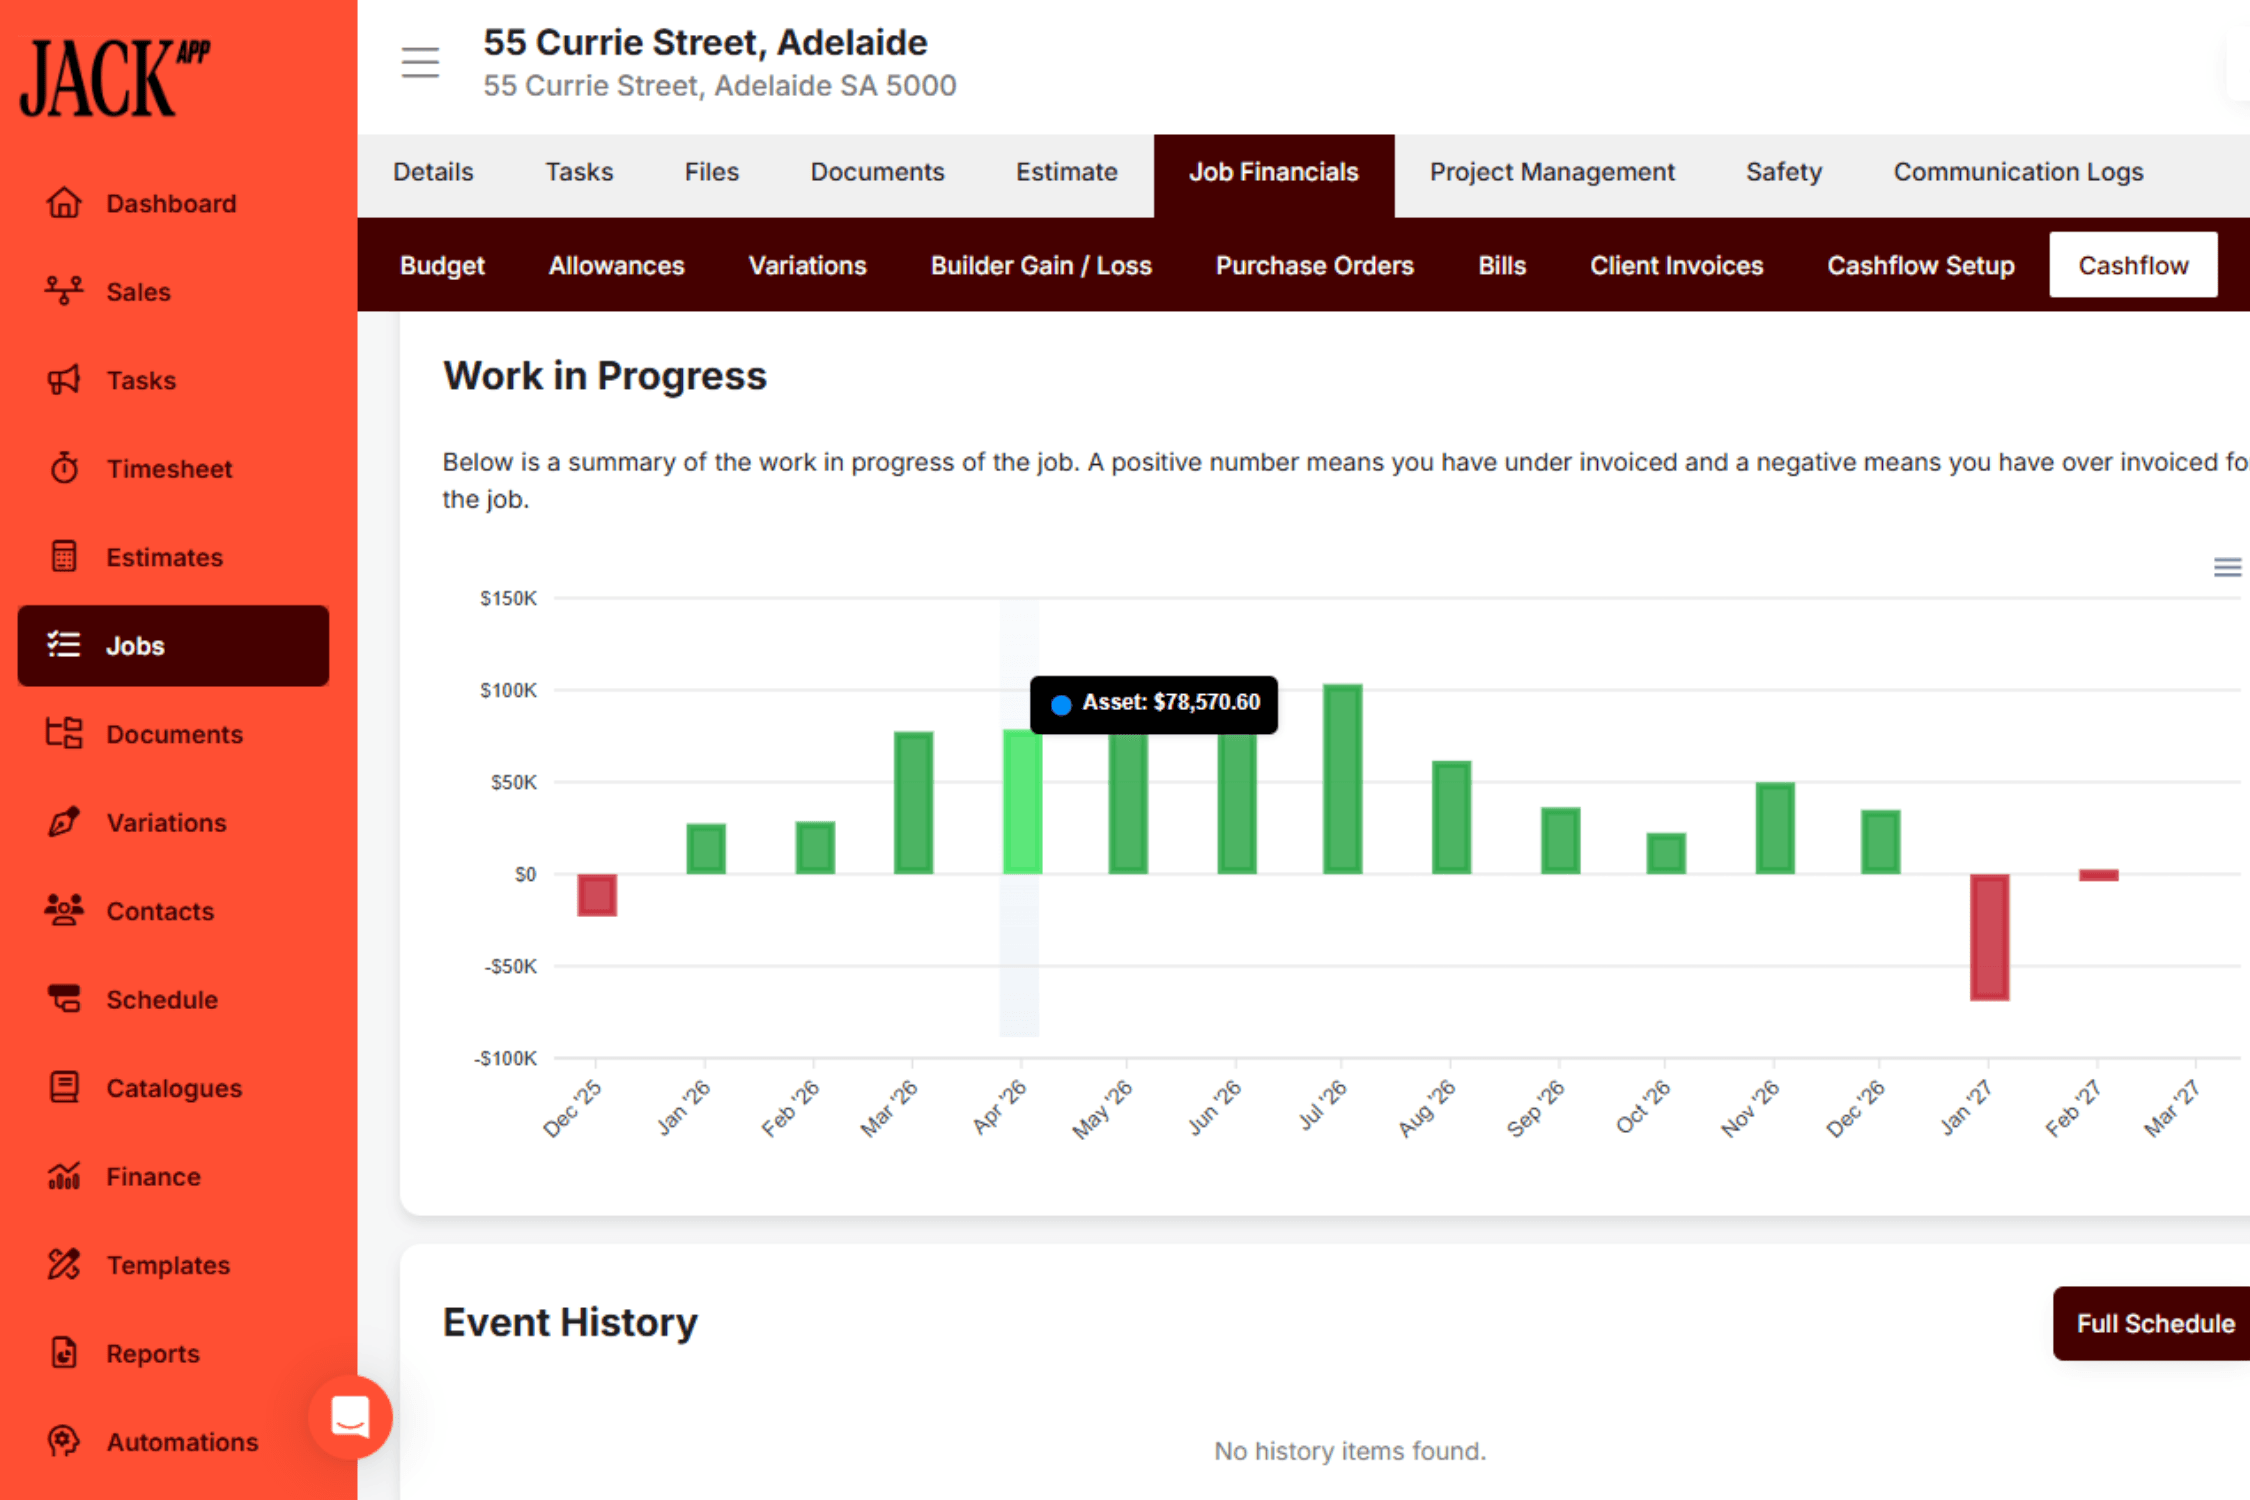This screenshot has height=1500, width=2250.
Task: Open the Dashboard from the sidebar
Action: point(170,203)
